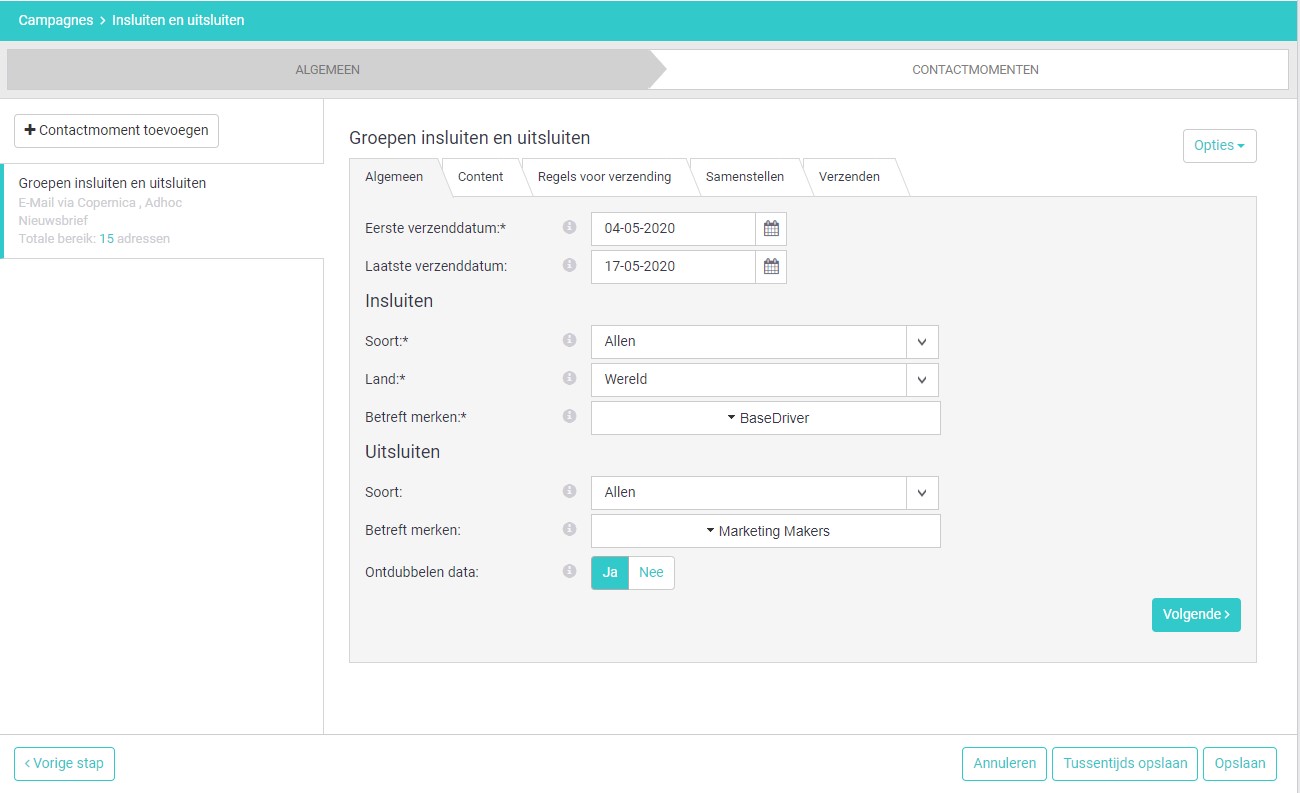The height and width of the screenshot is (793, 1300).
Task: Click the Annuleren button
Action: 1004,763
